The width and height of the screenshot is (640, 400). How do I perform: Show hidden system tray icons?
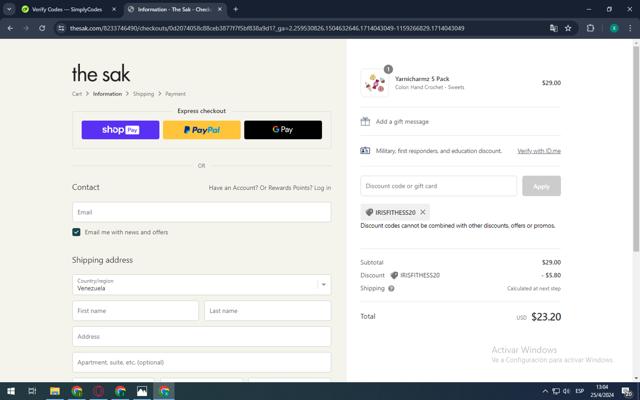[545, 391]
